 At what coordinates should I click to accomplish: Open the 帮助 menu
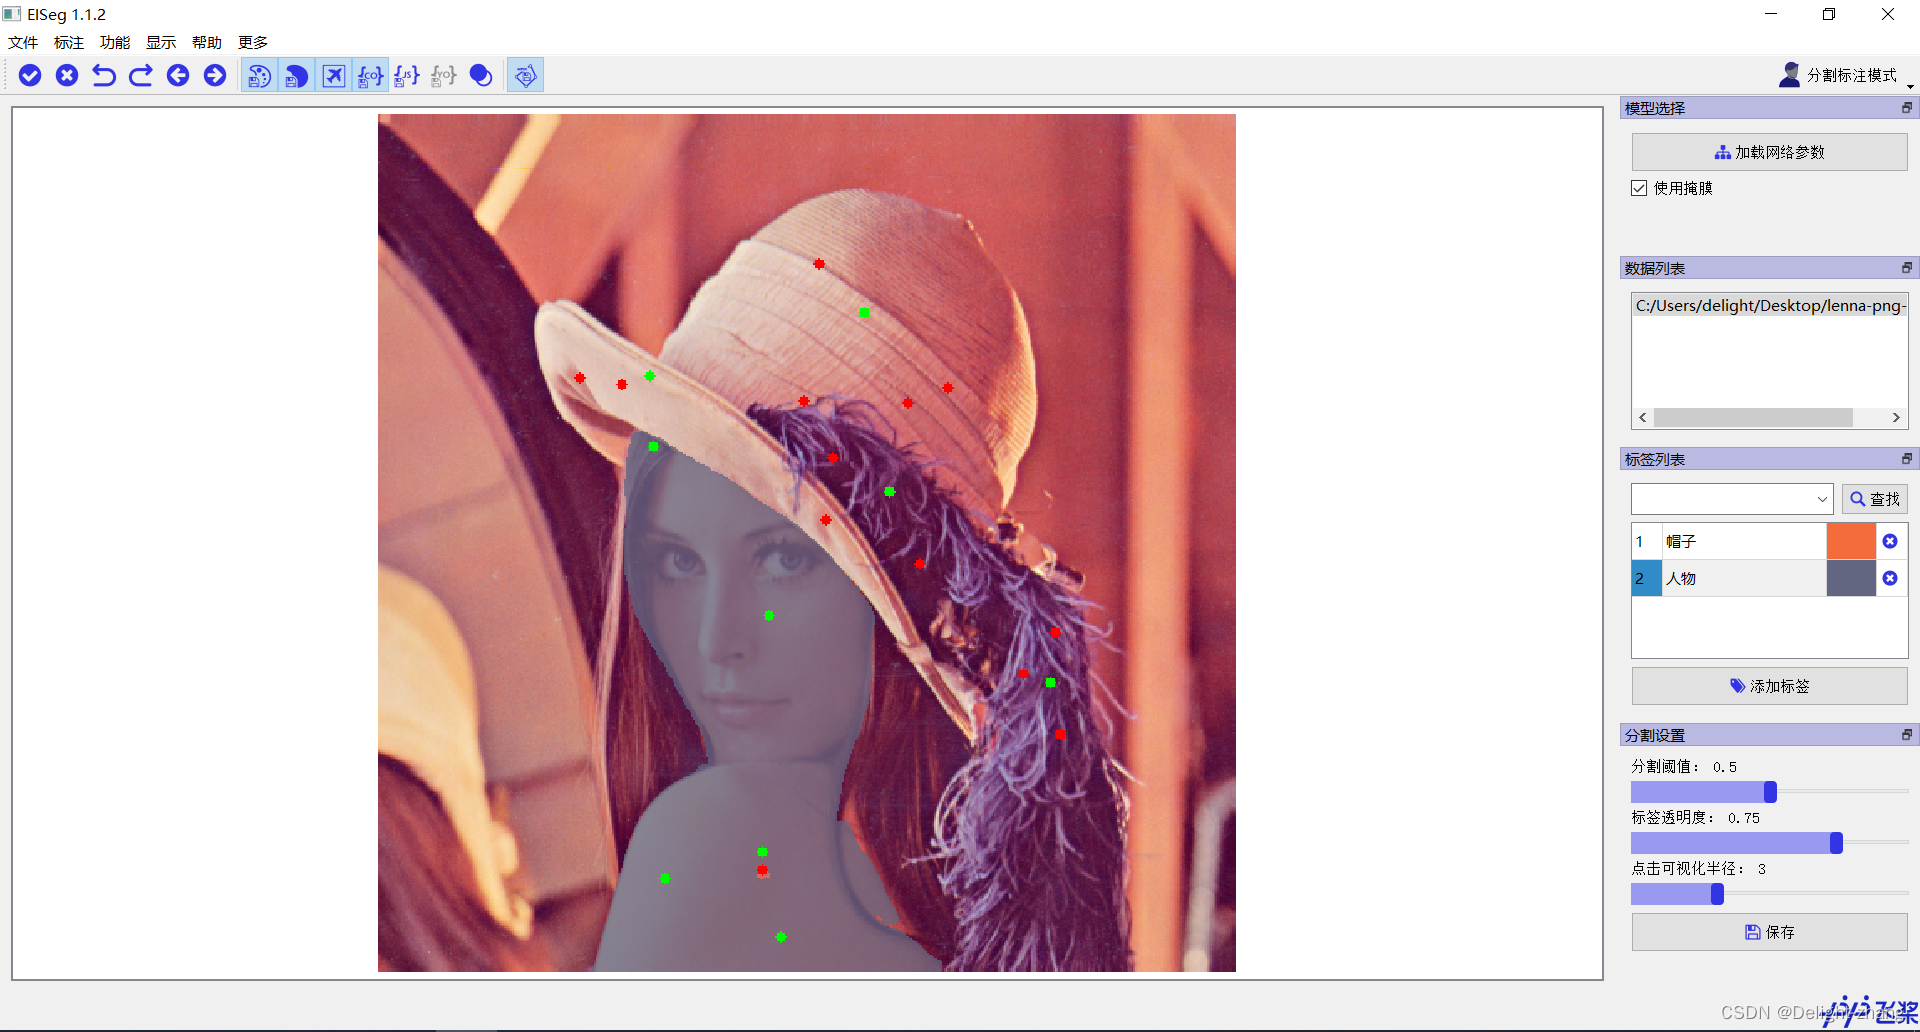pos(207,42)
